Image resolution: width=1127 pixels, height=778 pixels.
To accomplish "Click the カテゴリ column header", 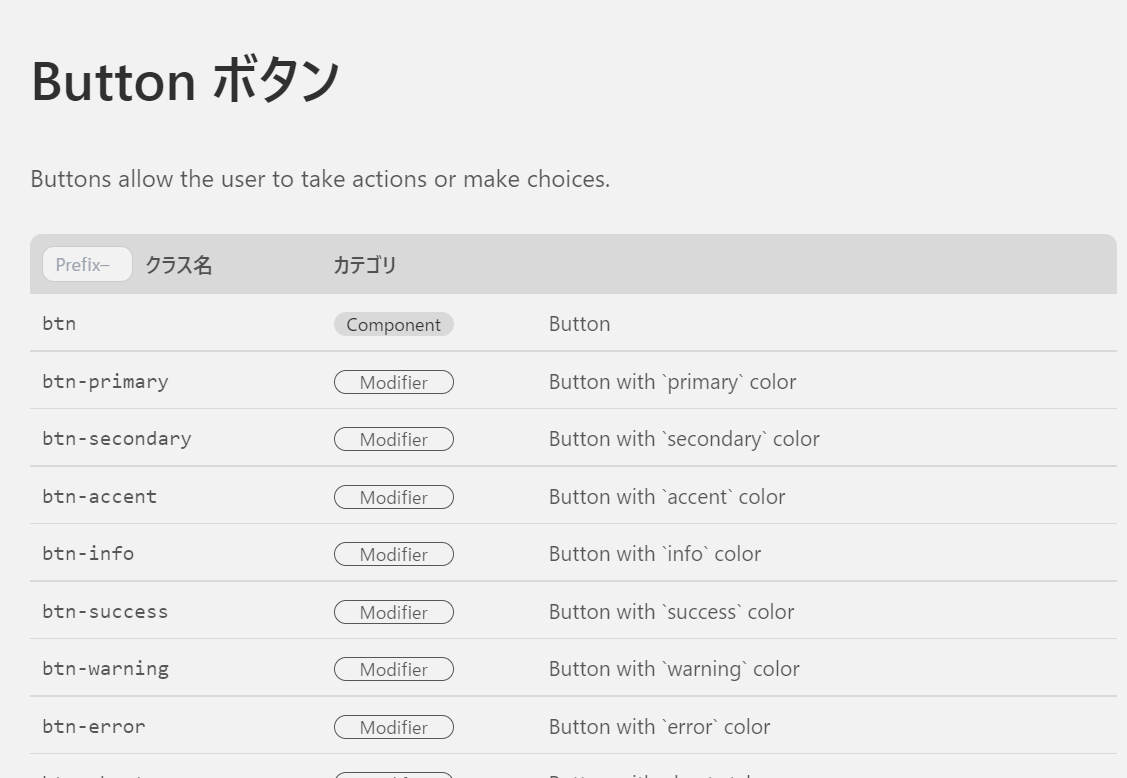I will [365, 265].
